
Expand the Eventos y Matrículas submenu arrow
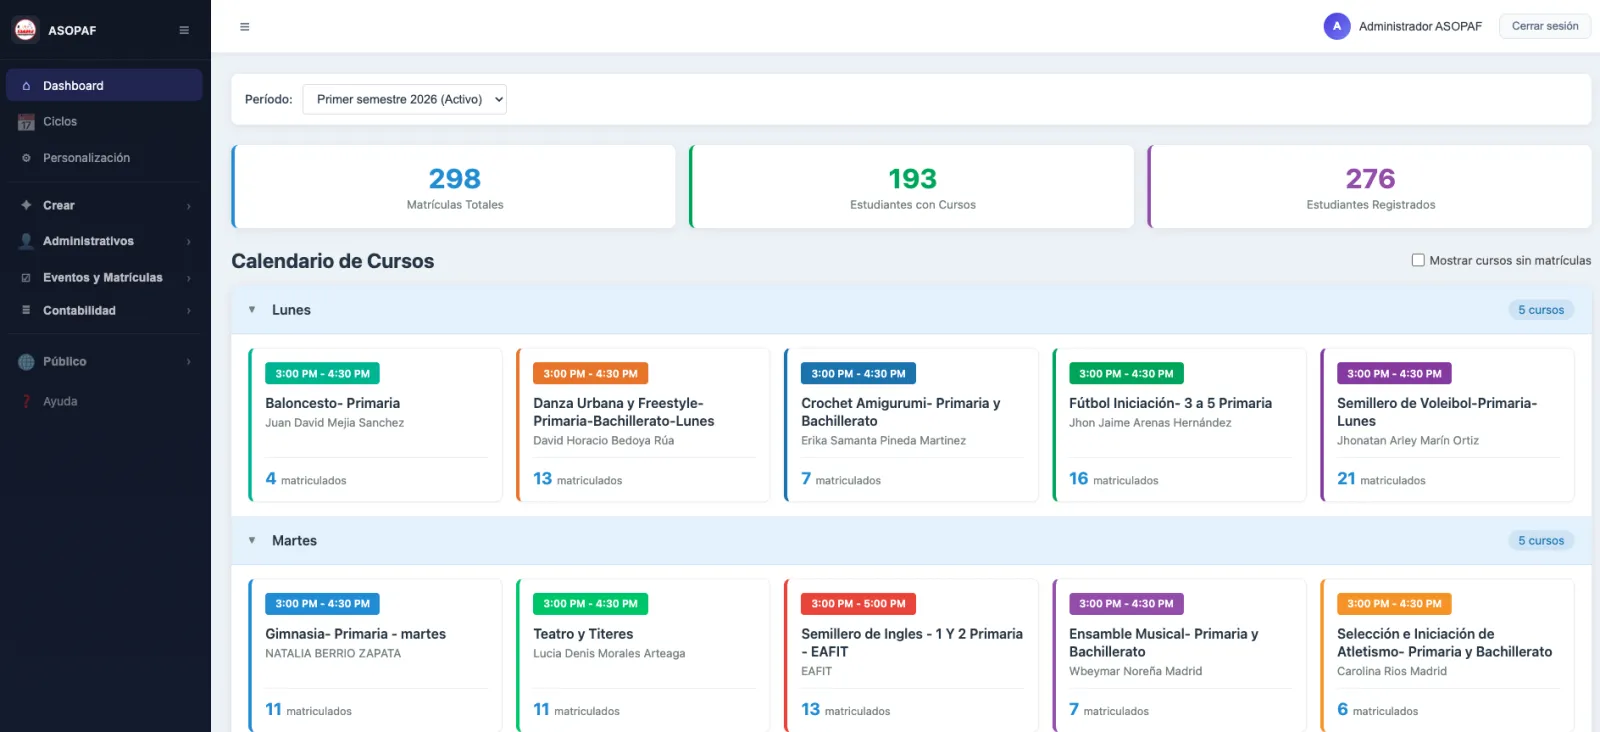pos(188,278)
